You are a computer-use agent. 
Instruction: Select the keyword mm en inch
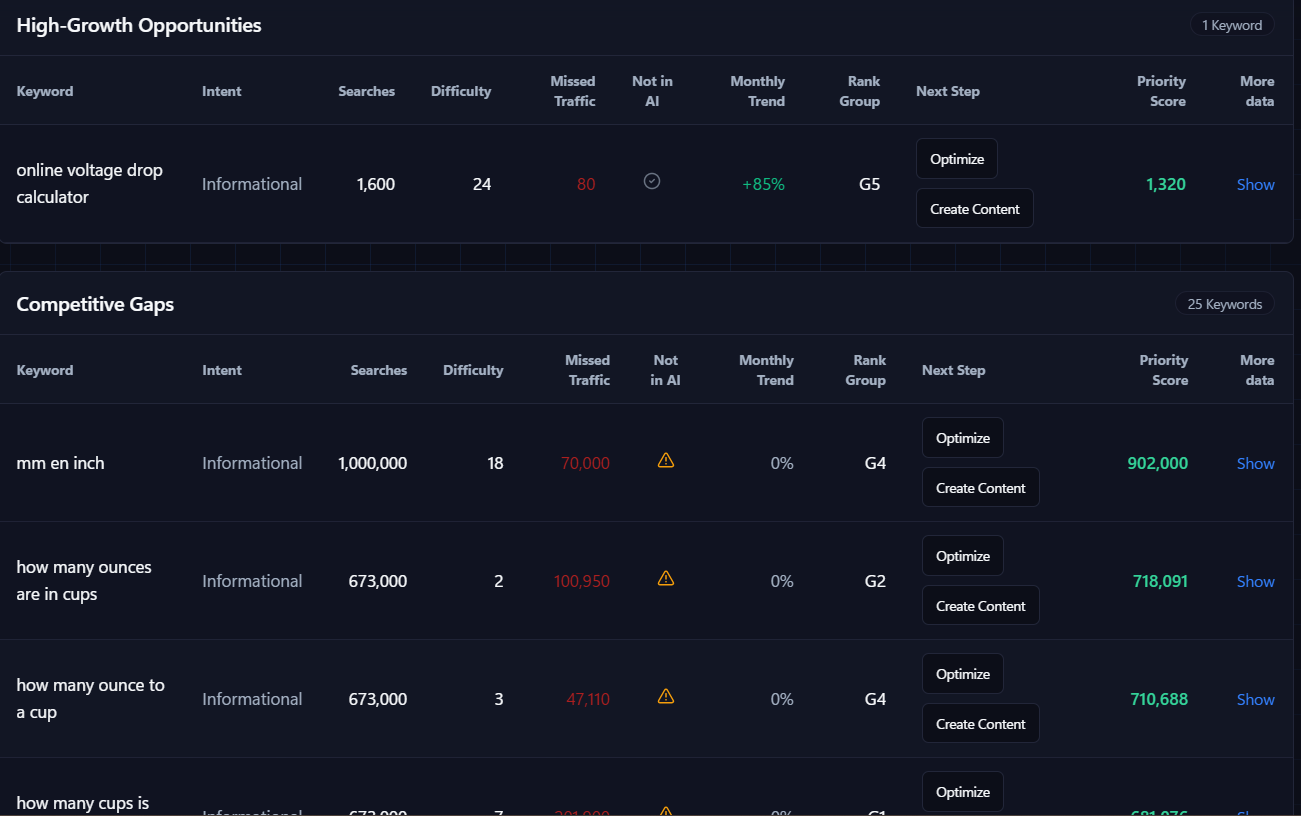(x=61, y=463)
